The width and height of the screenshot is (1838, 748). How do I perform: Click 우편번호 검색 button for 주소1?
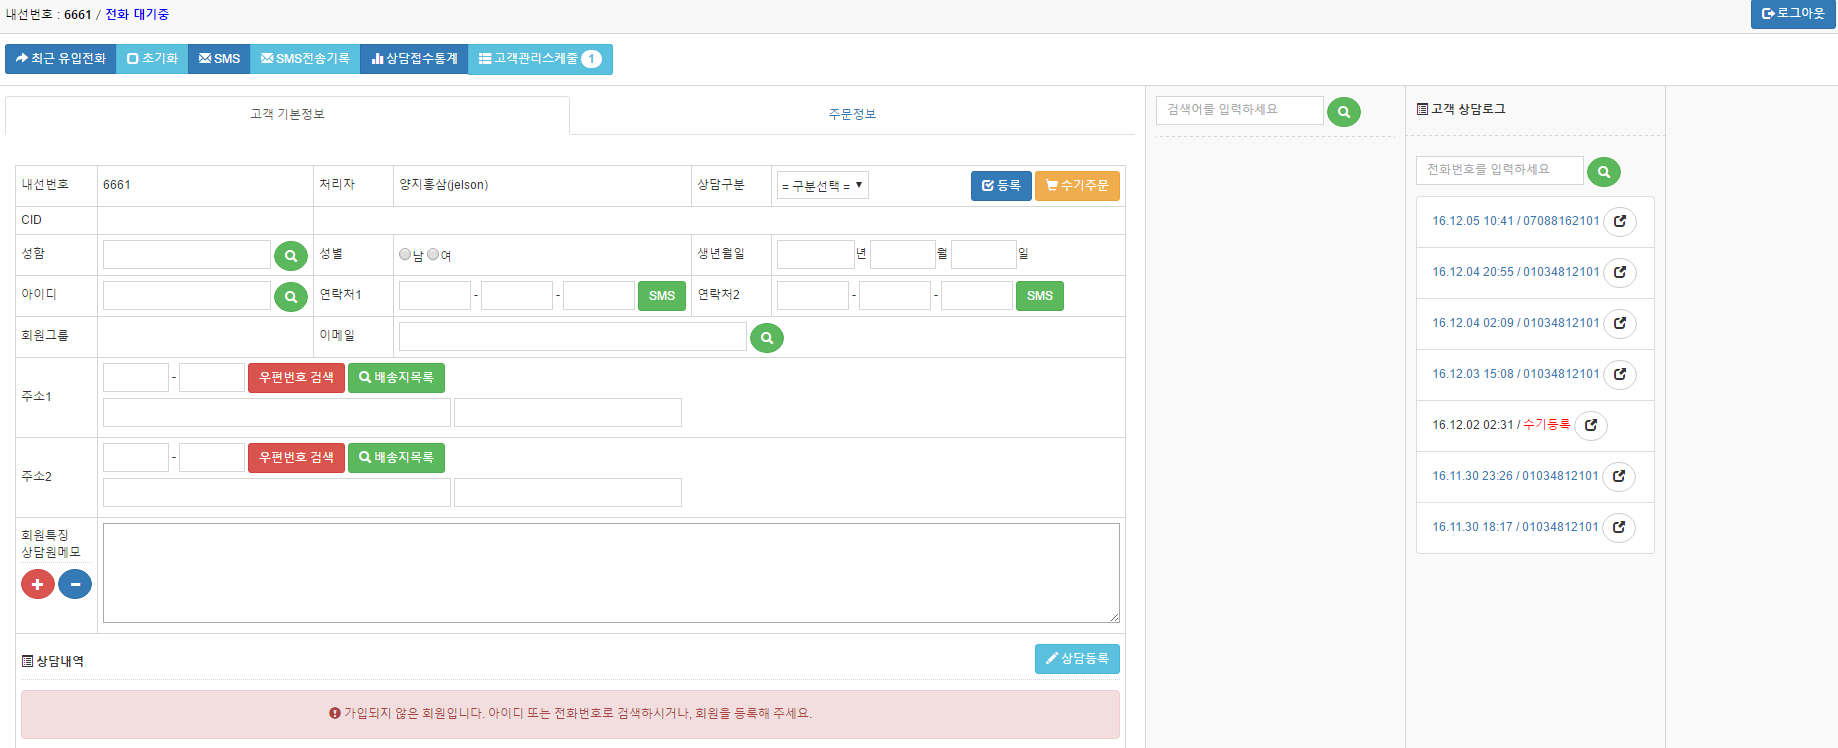(296, 378)
